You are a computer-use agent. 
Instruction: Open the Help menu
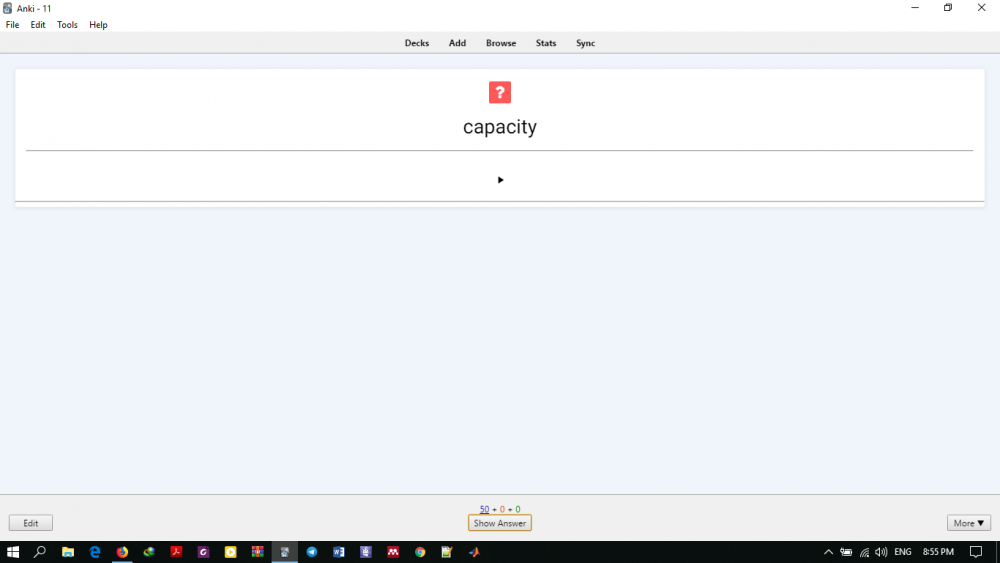coord(98,25)
